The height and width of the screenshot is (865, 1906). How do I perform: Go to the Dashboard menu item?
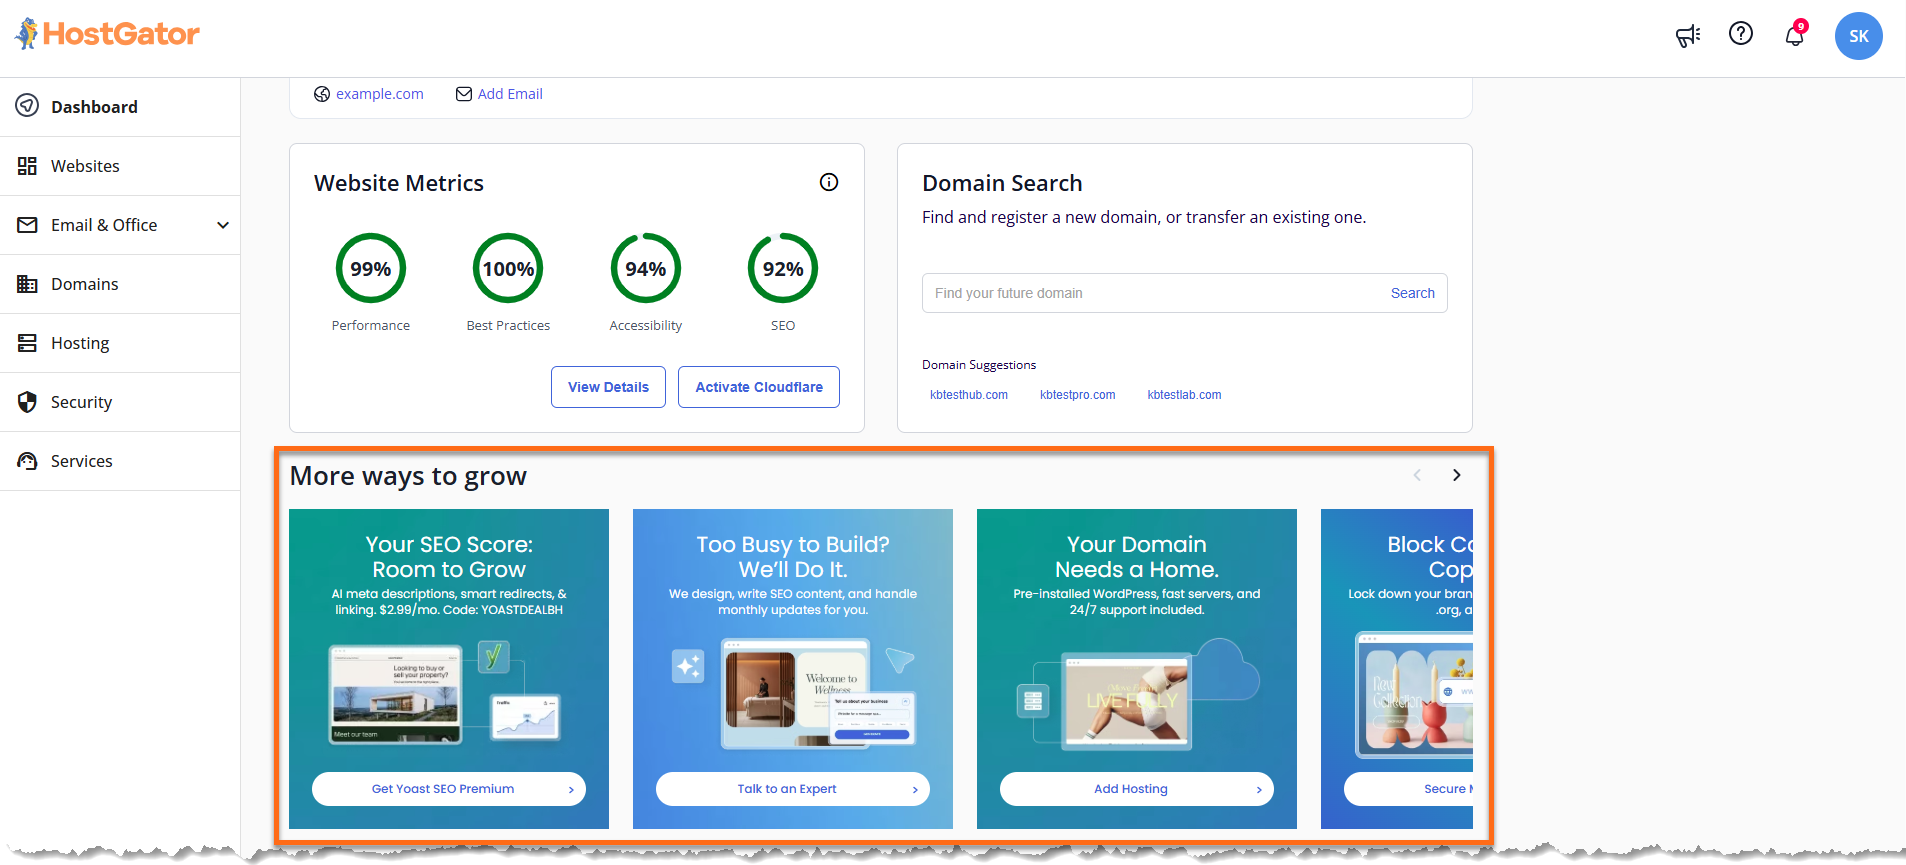(120, 107)
